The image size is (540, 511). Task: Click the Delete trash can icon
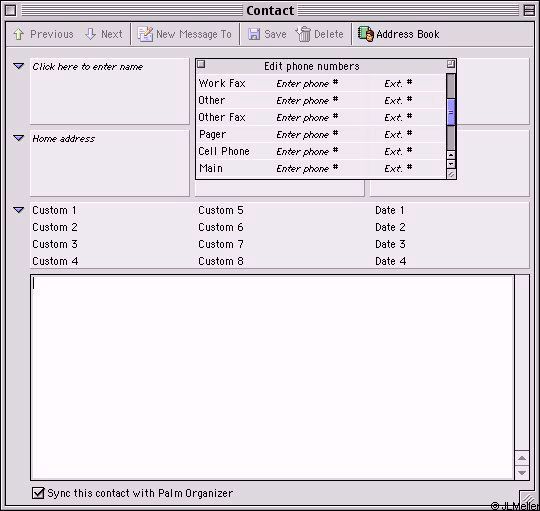tap(303, 34)
